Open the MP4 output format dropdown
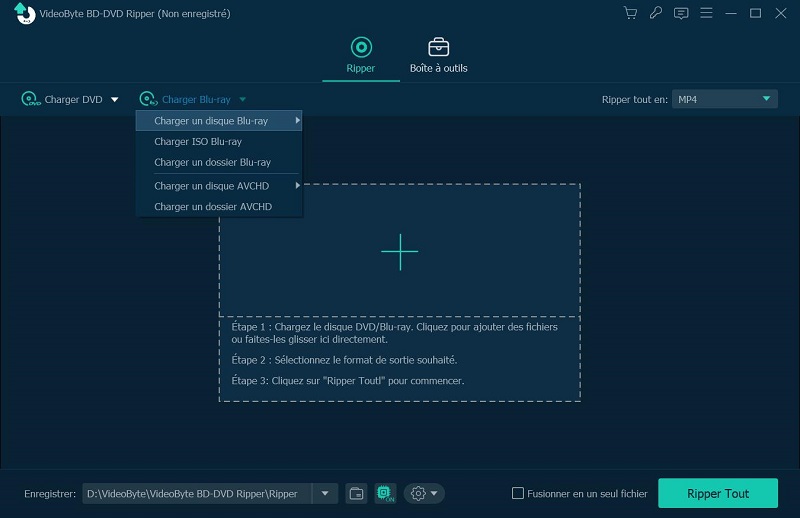Viewport: 800px width, 518px height. (724, 99)
